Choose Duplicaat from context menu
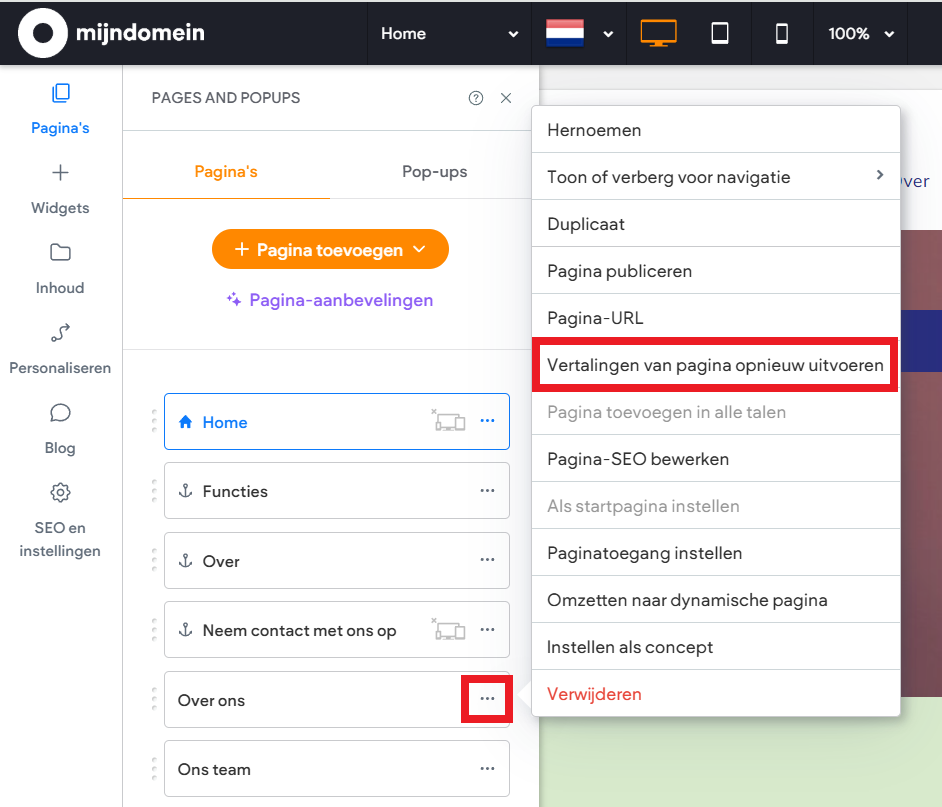This screenshot has width=942, height=807. 586,224
